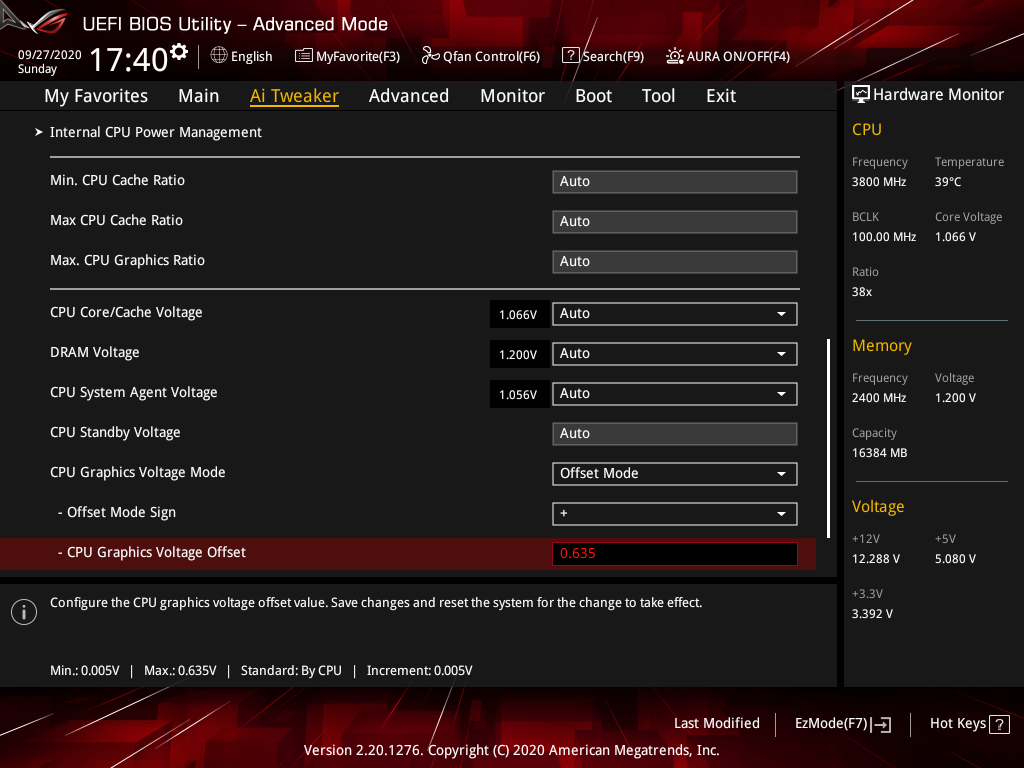This screenshot has width=1024, height=768.
Task: Open CPU Graphics Voltage Mode dropdown
Action: 675,473
